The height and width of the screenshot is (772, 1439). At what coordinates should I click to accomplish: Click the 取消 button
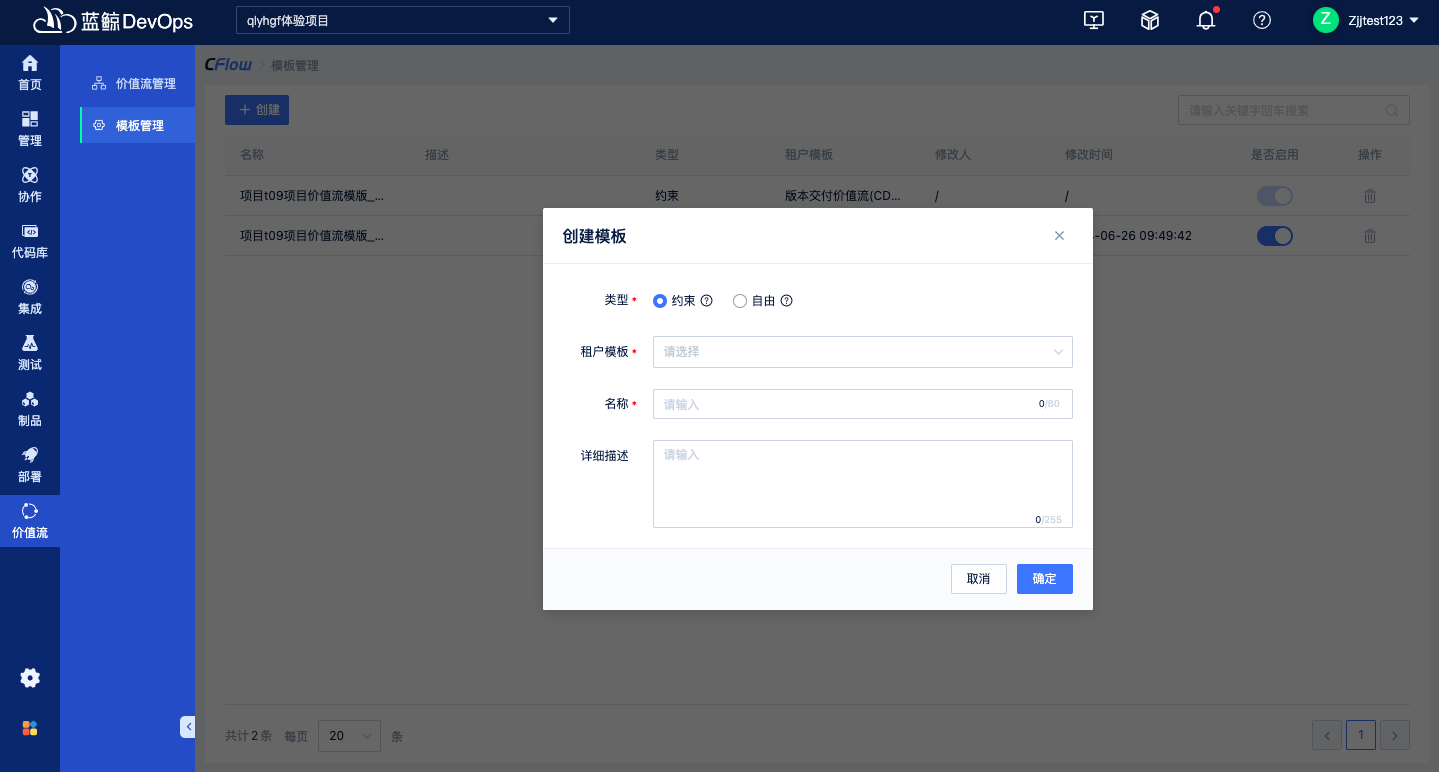978,579
